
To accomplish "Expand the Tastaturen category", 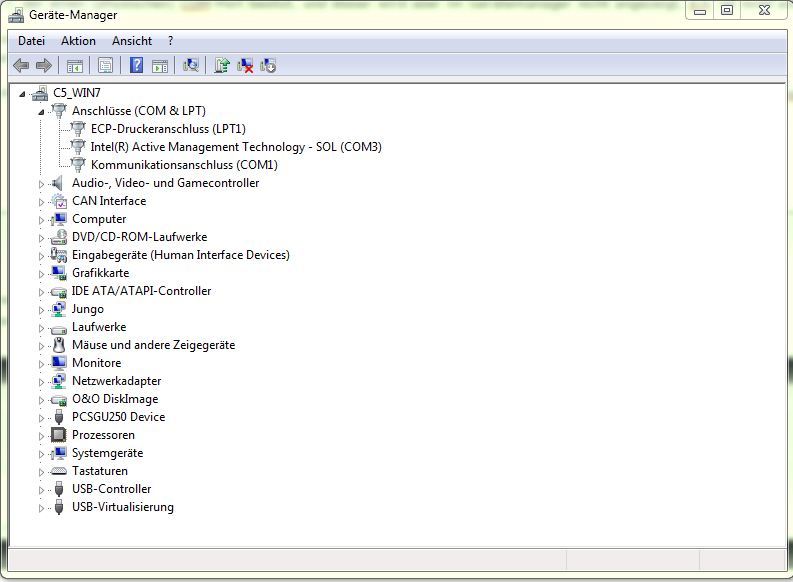I will 41,472.
